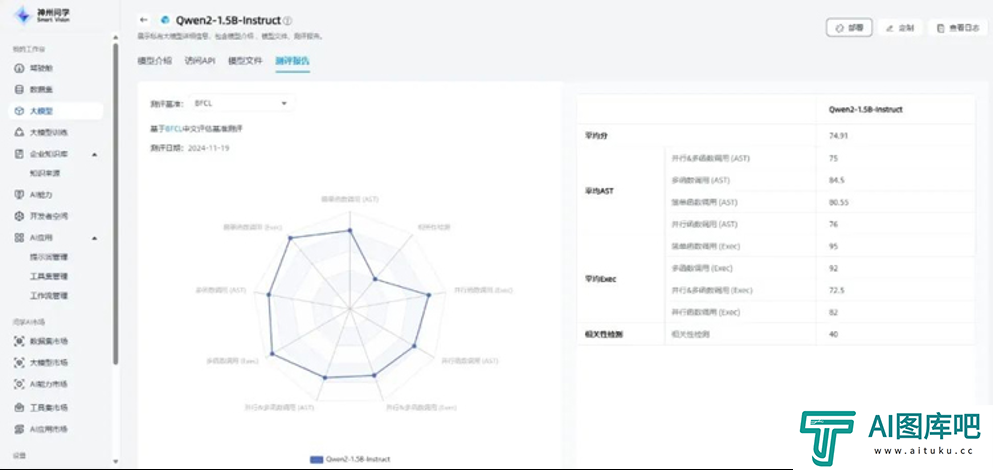Open the blue BFCL link in description
The width and height of the screenshot is (993, 470).
click(174, 129)
